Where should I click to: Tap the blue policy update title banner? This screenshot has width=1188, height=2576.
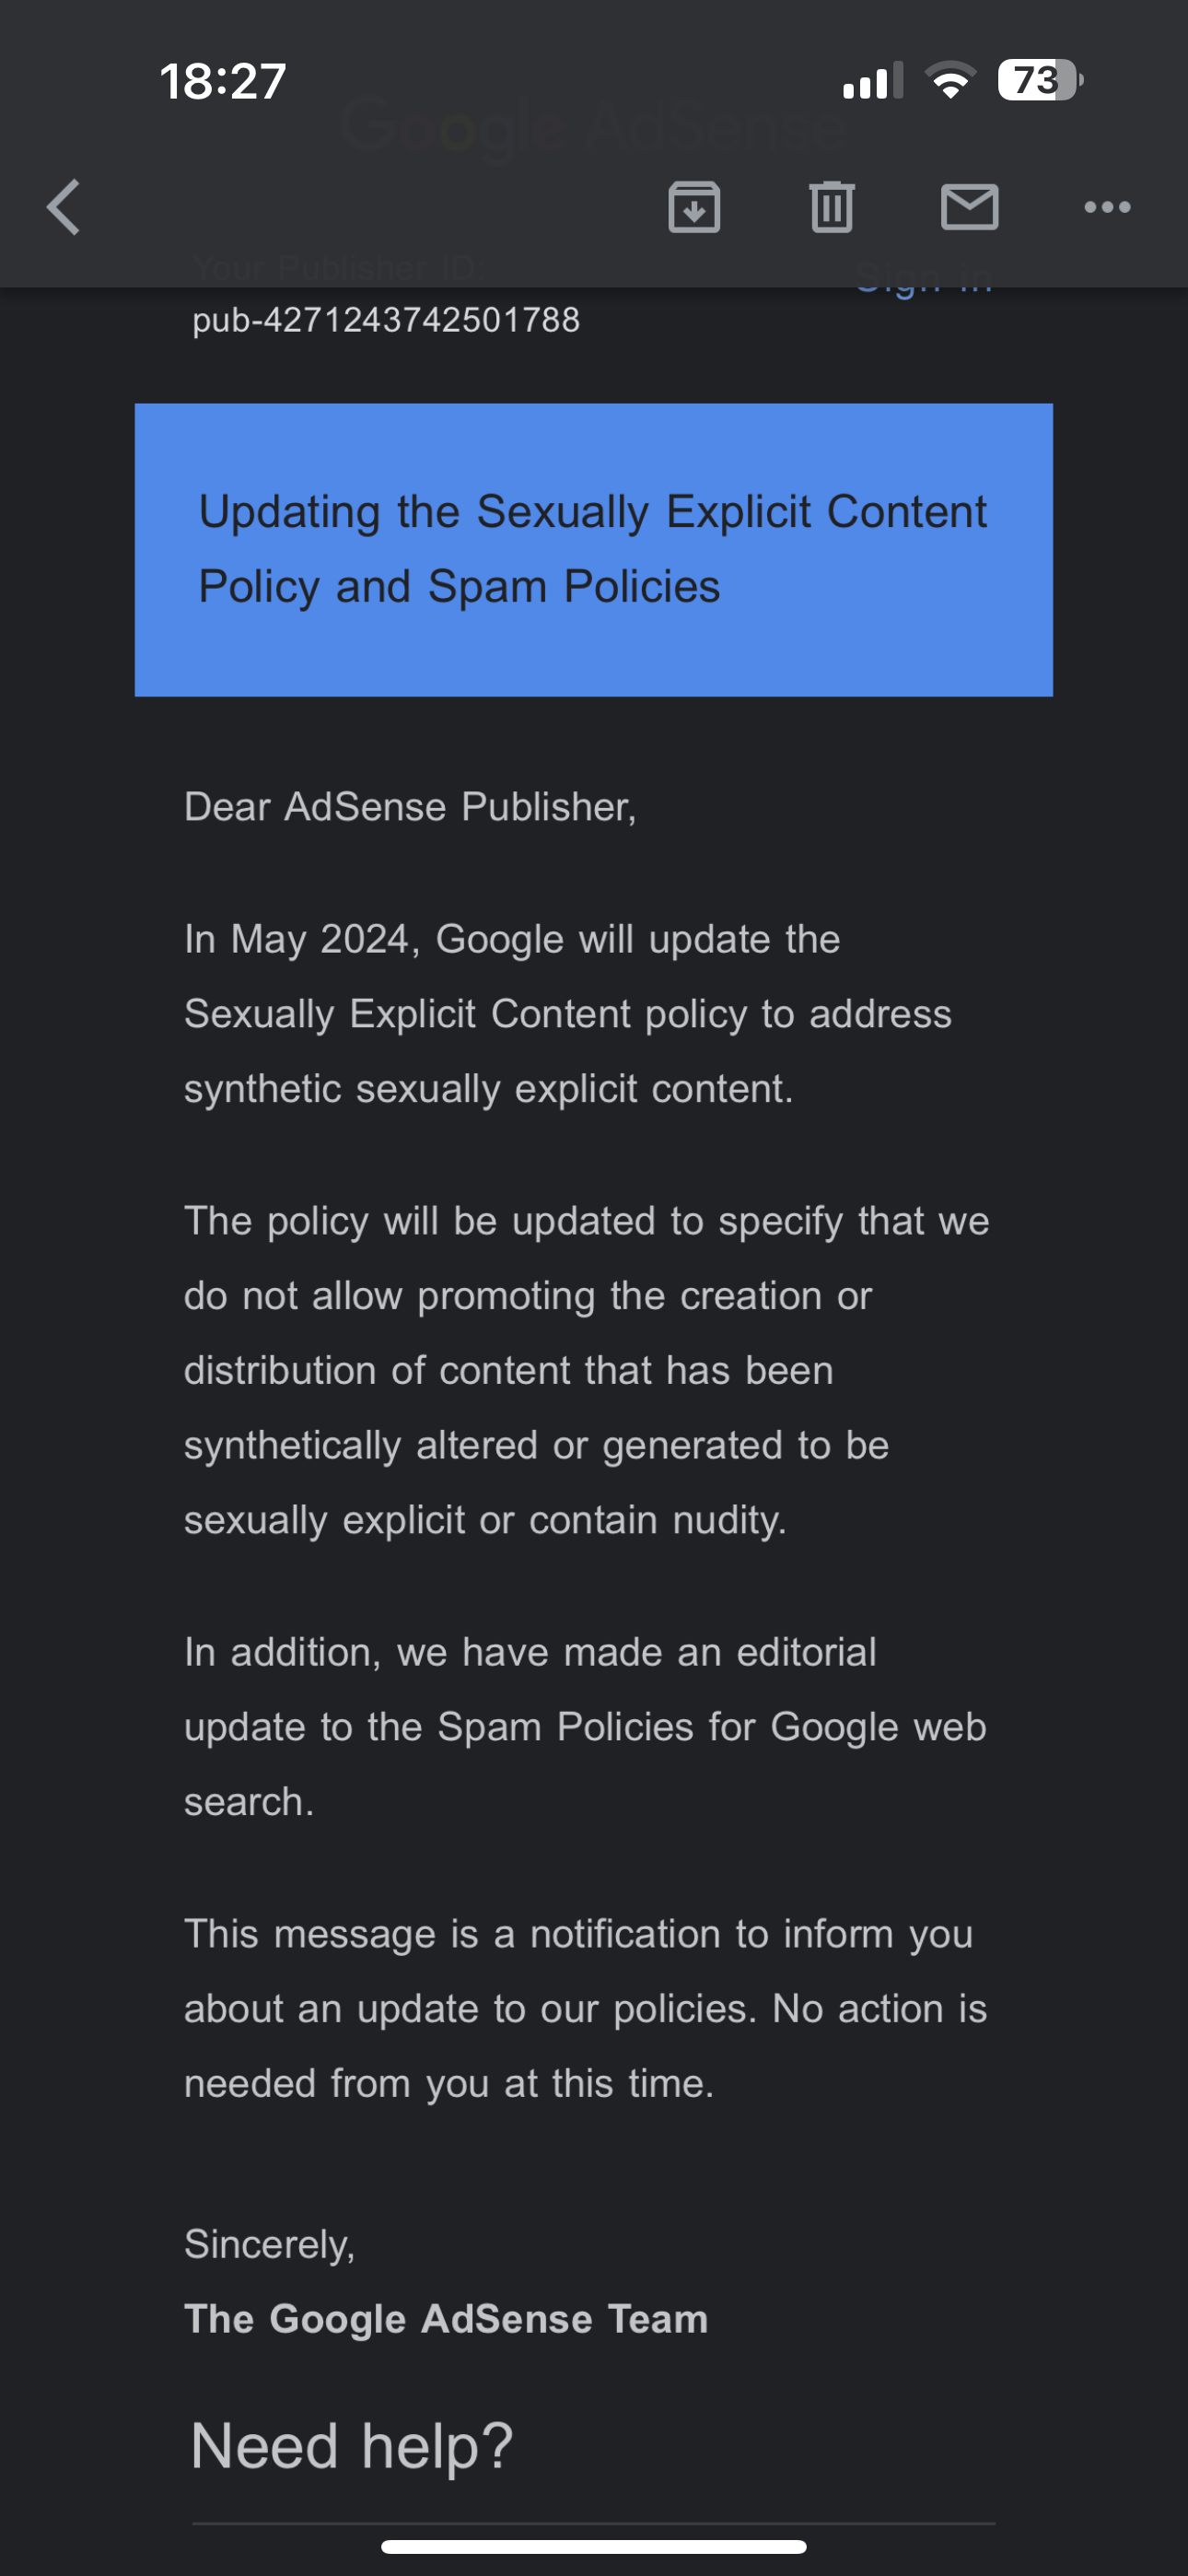point(593,549)
